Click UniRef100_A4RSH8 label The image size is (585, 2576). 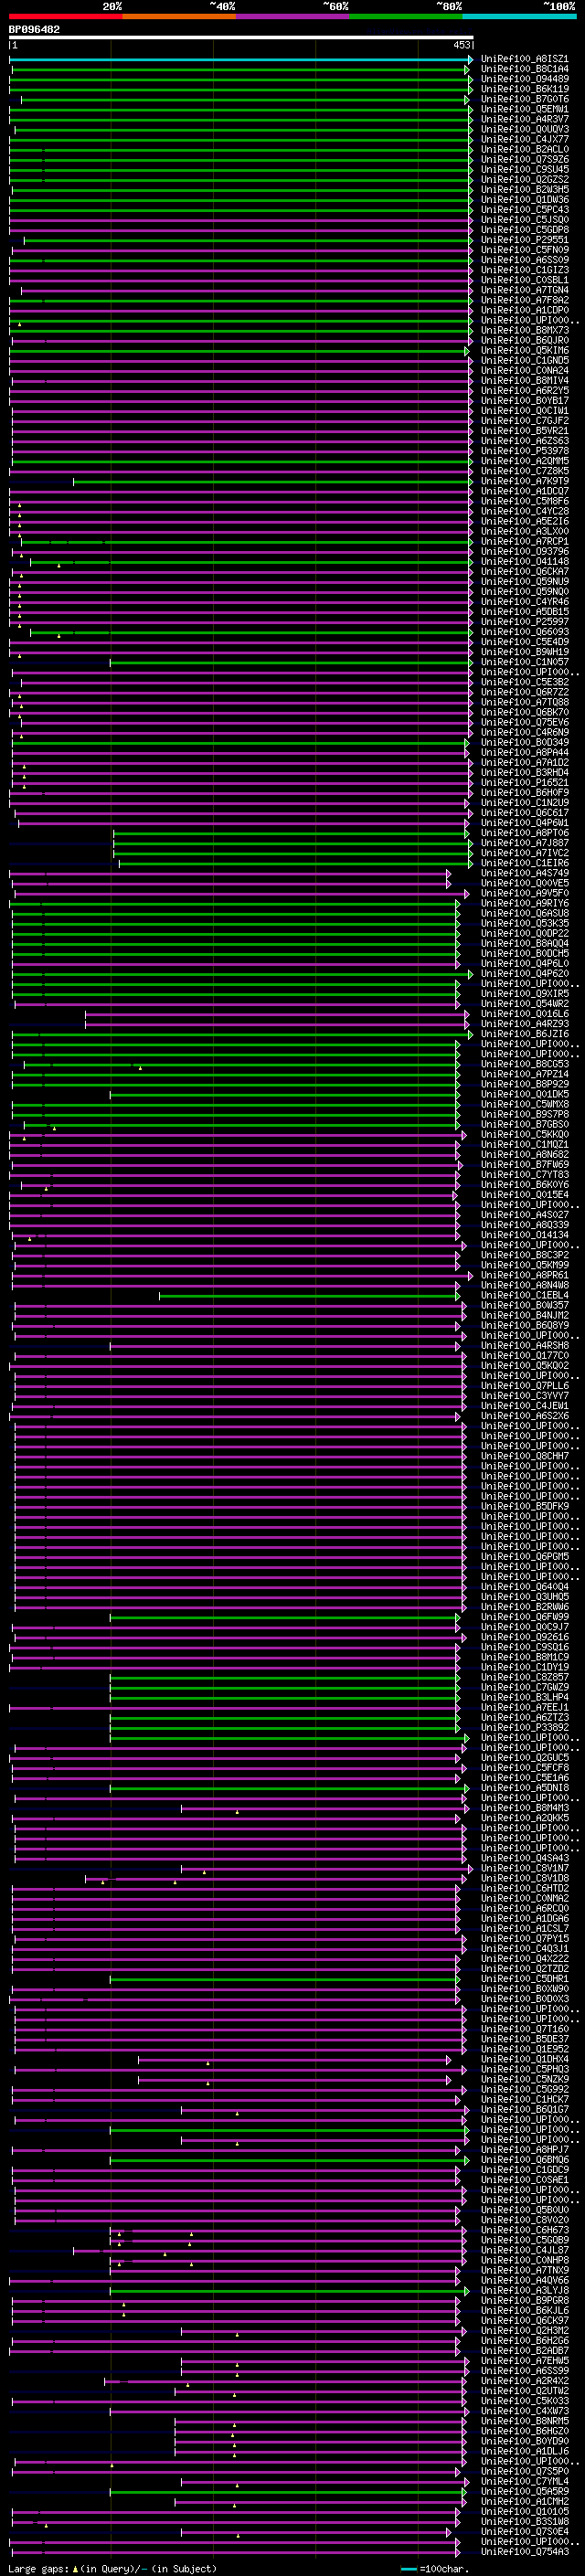tap(524, 1345)
